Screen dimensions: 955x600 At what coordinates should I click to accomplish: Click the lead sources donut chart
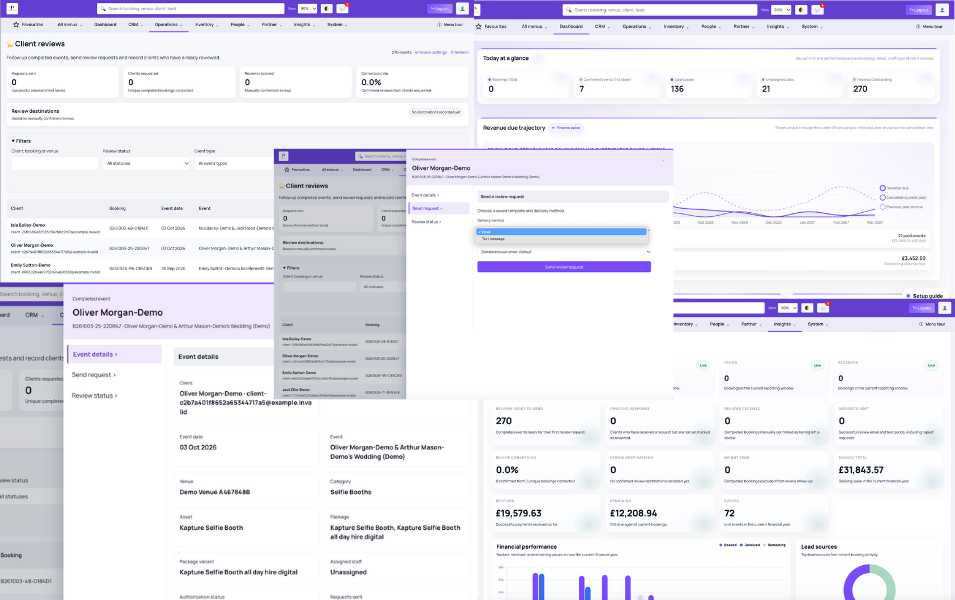pos(870,584)
